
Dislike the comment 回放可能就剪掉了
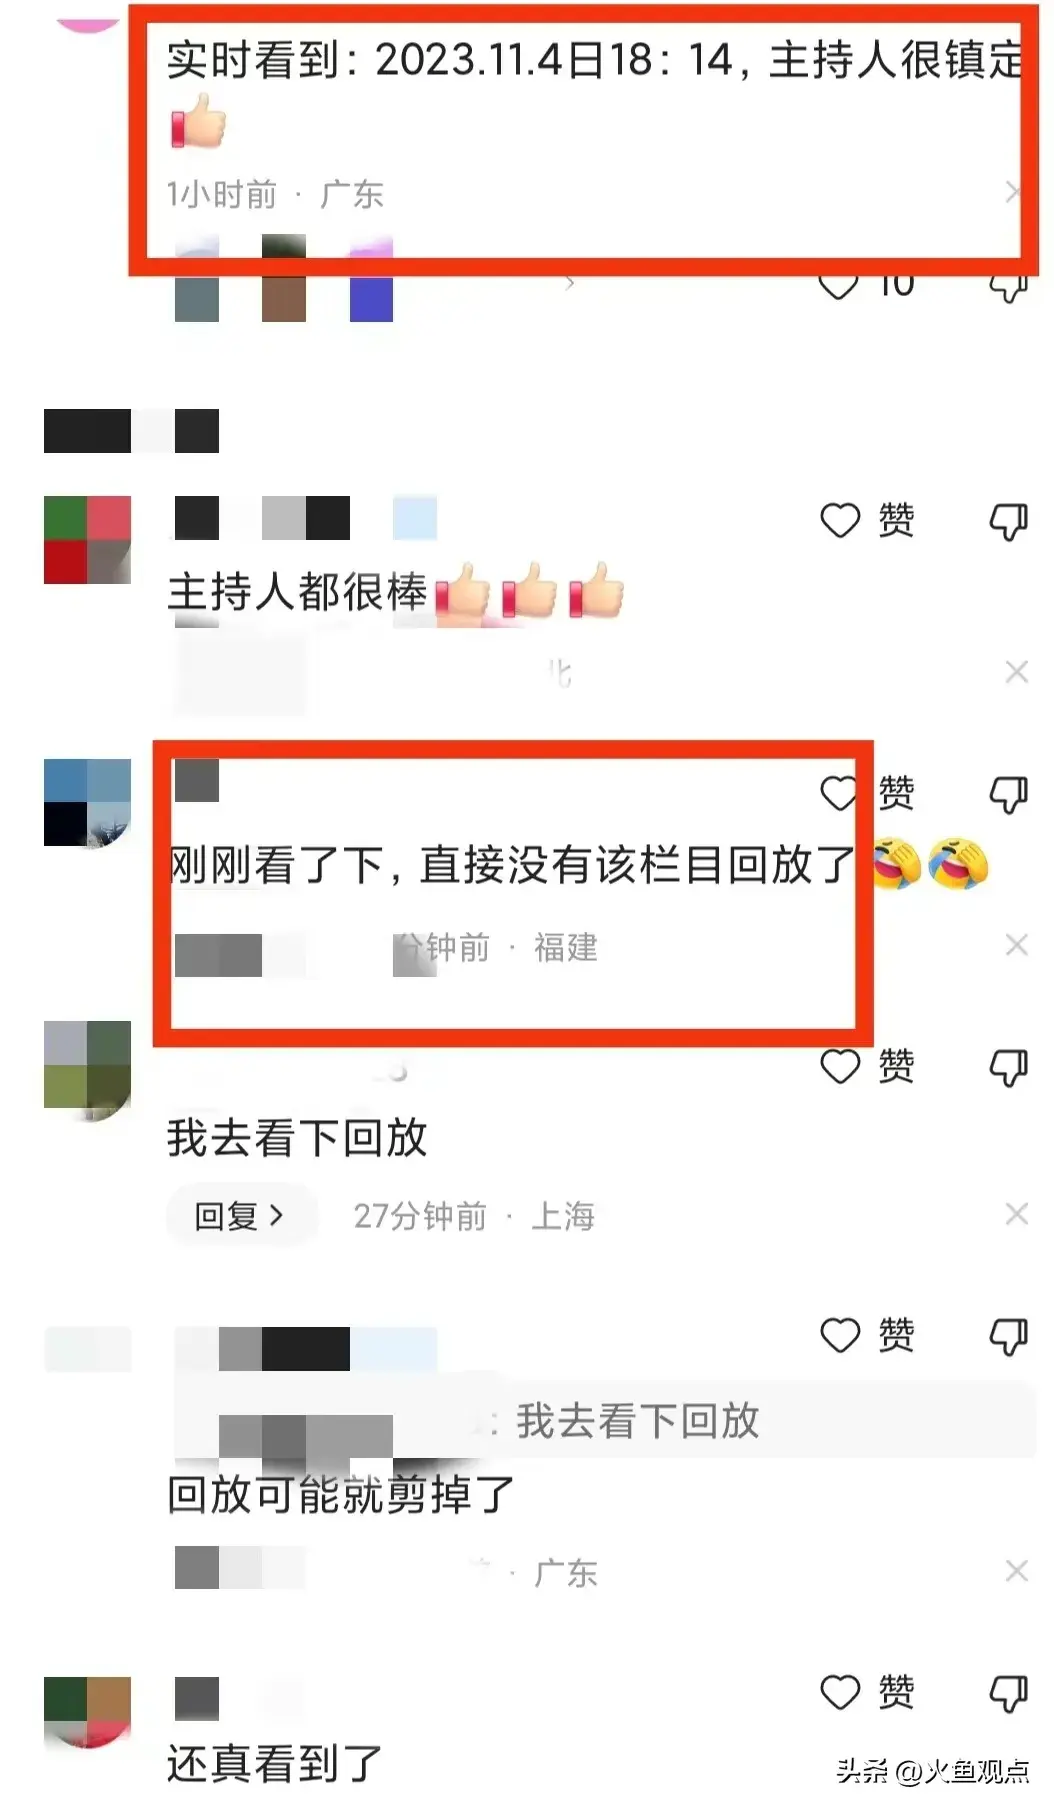1008,1337
